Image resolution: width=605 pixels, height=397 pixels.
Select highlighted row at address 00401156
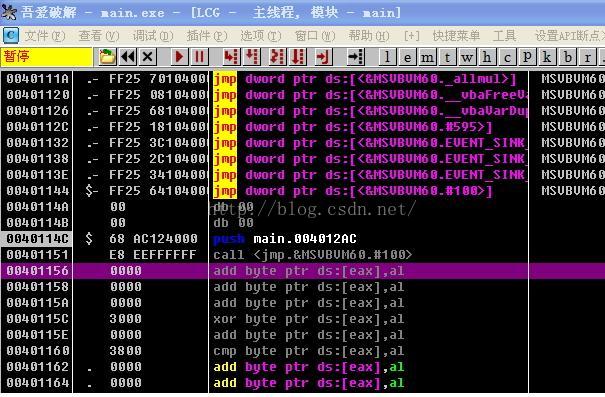[302, 271]
